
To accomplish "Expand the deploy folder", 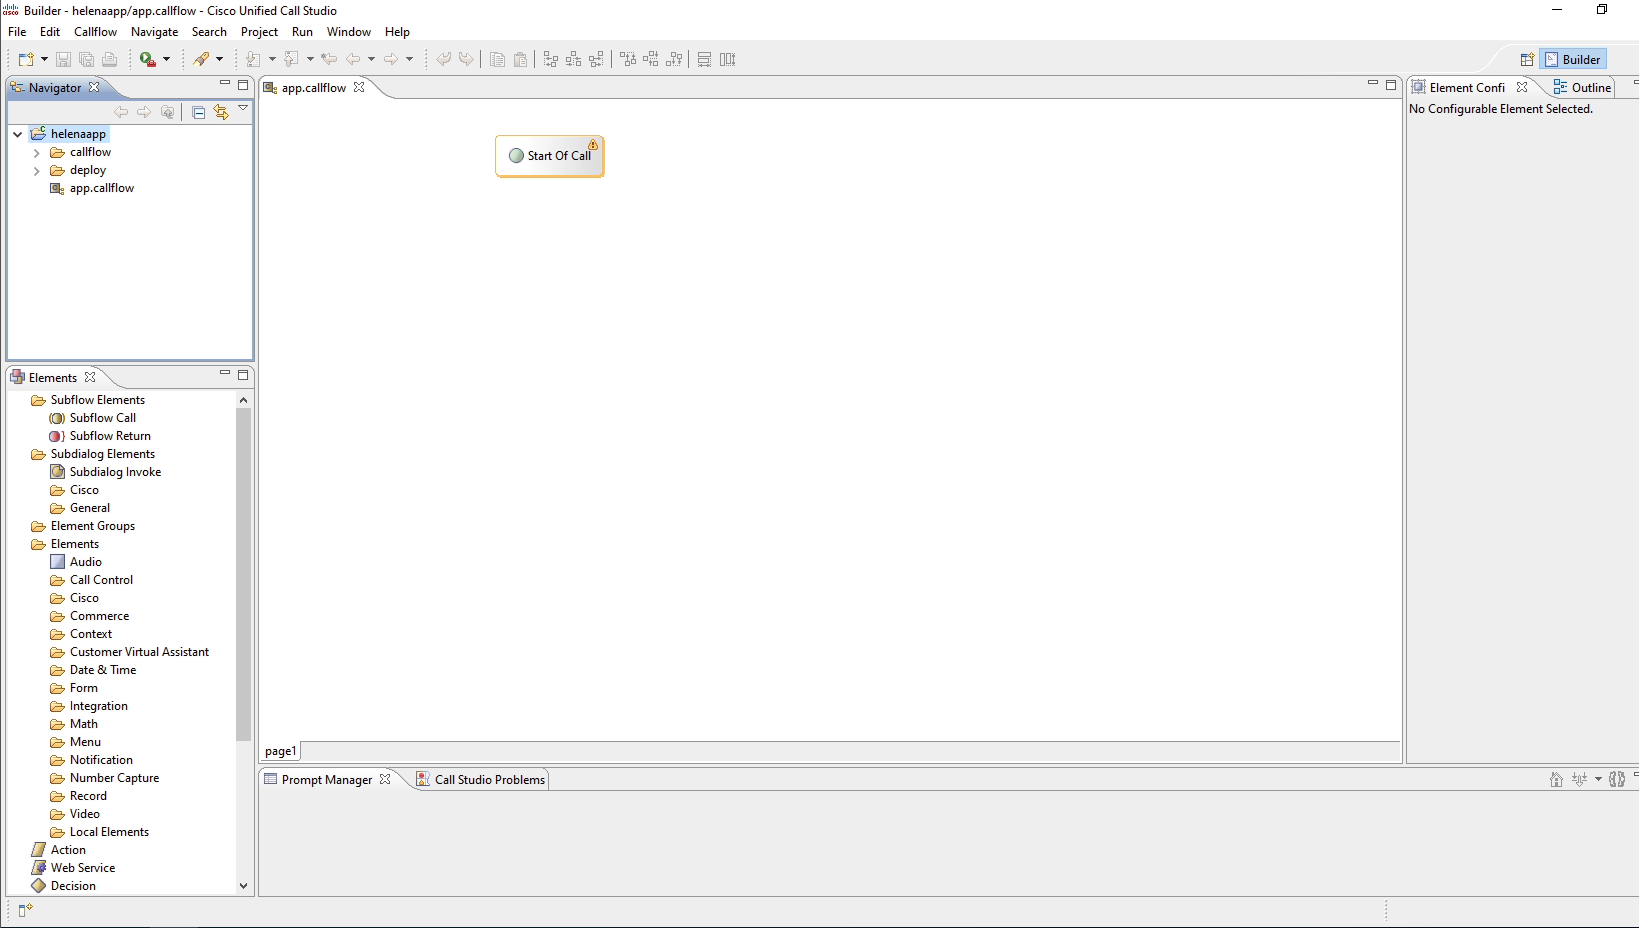I will click(37, 171).
